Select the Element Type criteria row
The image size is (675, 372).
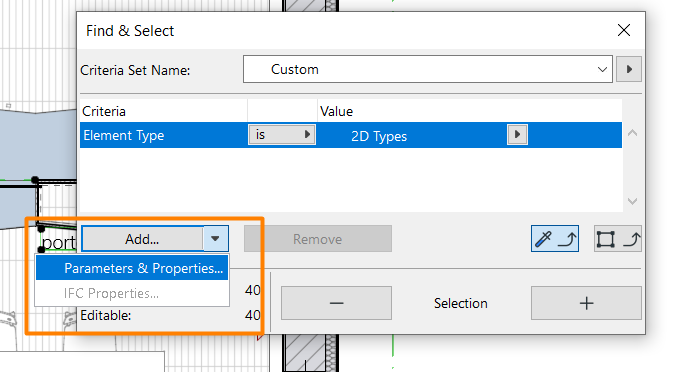point(351,135)
